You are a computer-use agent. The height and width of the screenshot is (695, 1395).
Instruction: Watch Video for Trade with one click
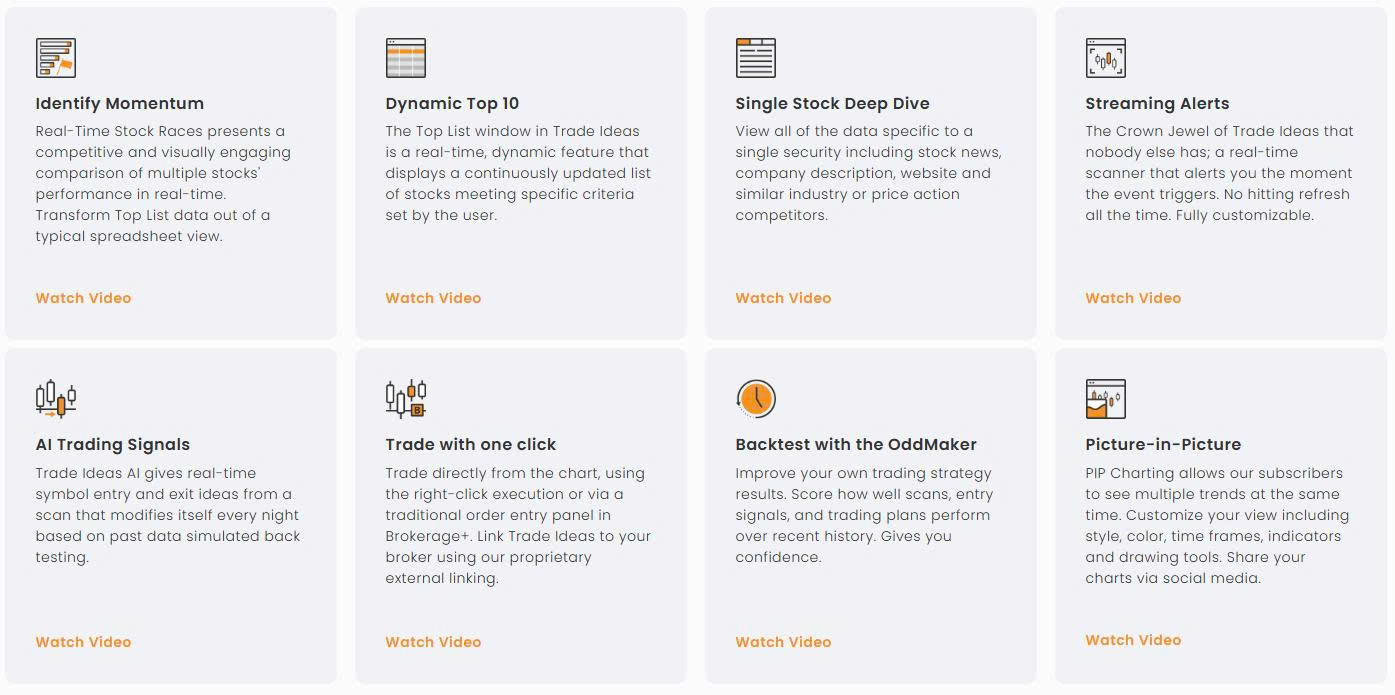433,642
